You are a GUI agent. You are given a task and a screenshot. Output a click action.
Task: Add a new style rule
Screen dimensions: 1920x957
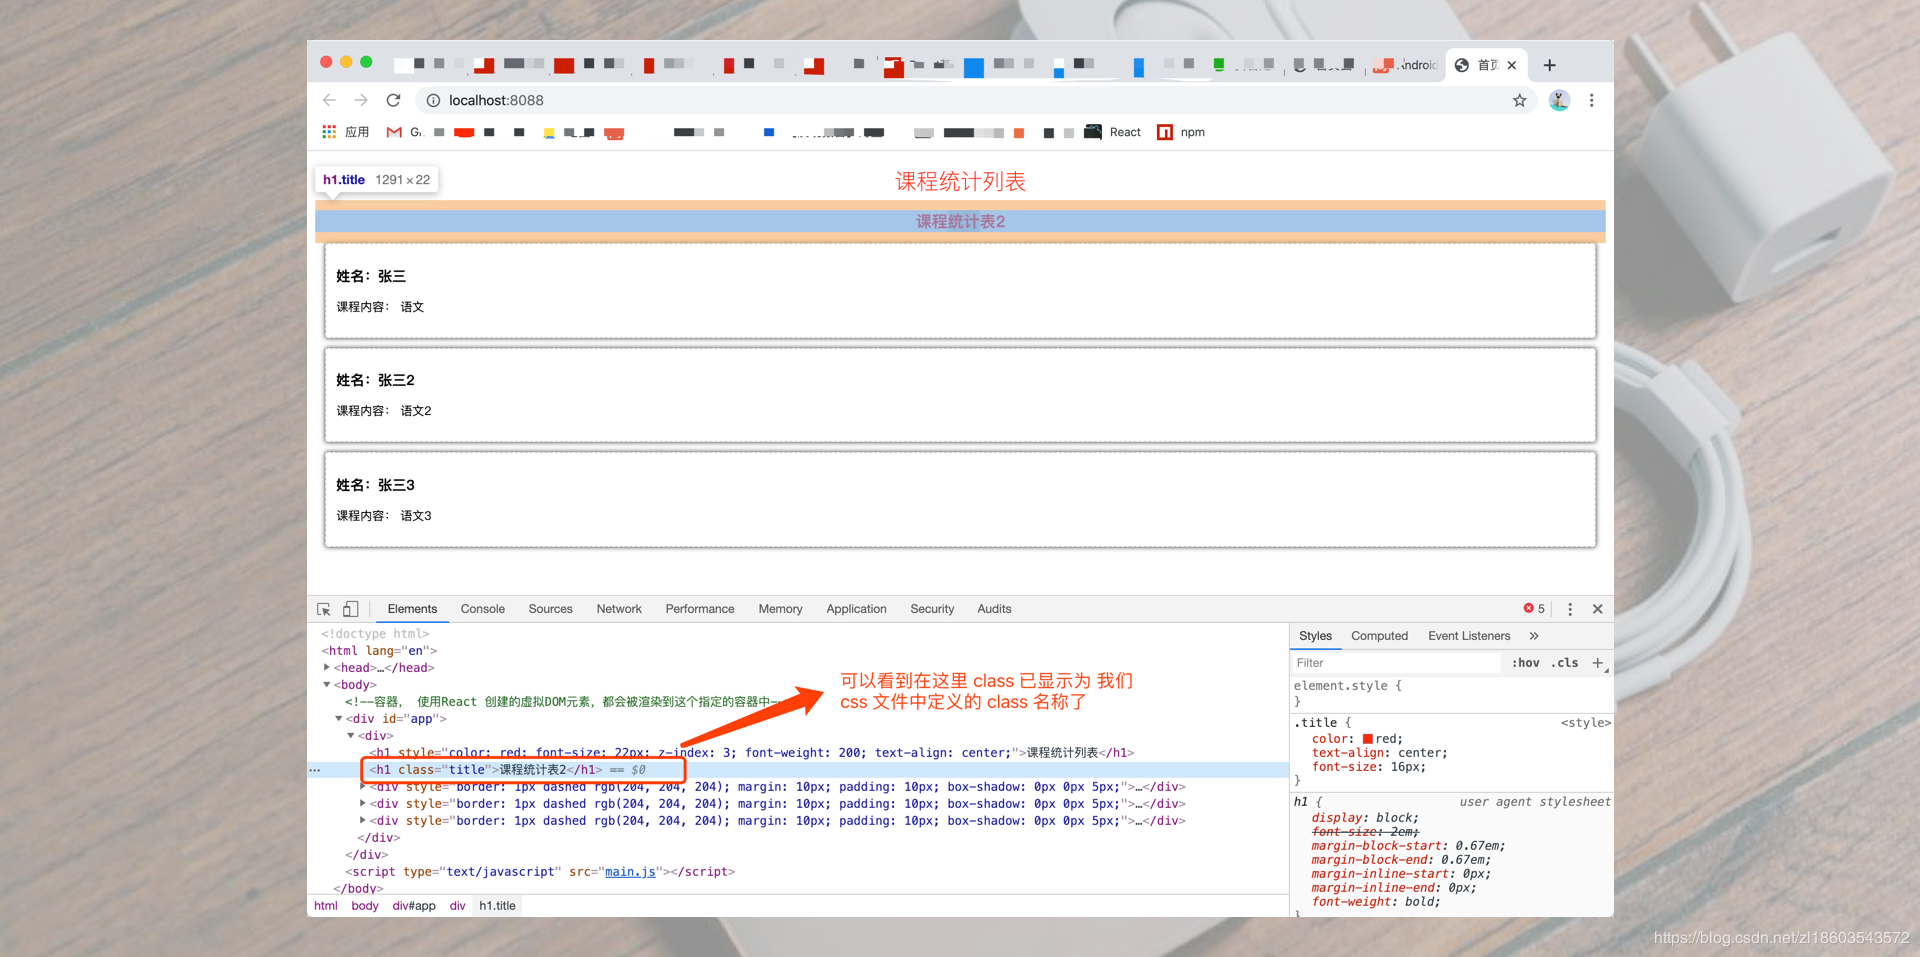[x=1597, y=663]
